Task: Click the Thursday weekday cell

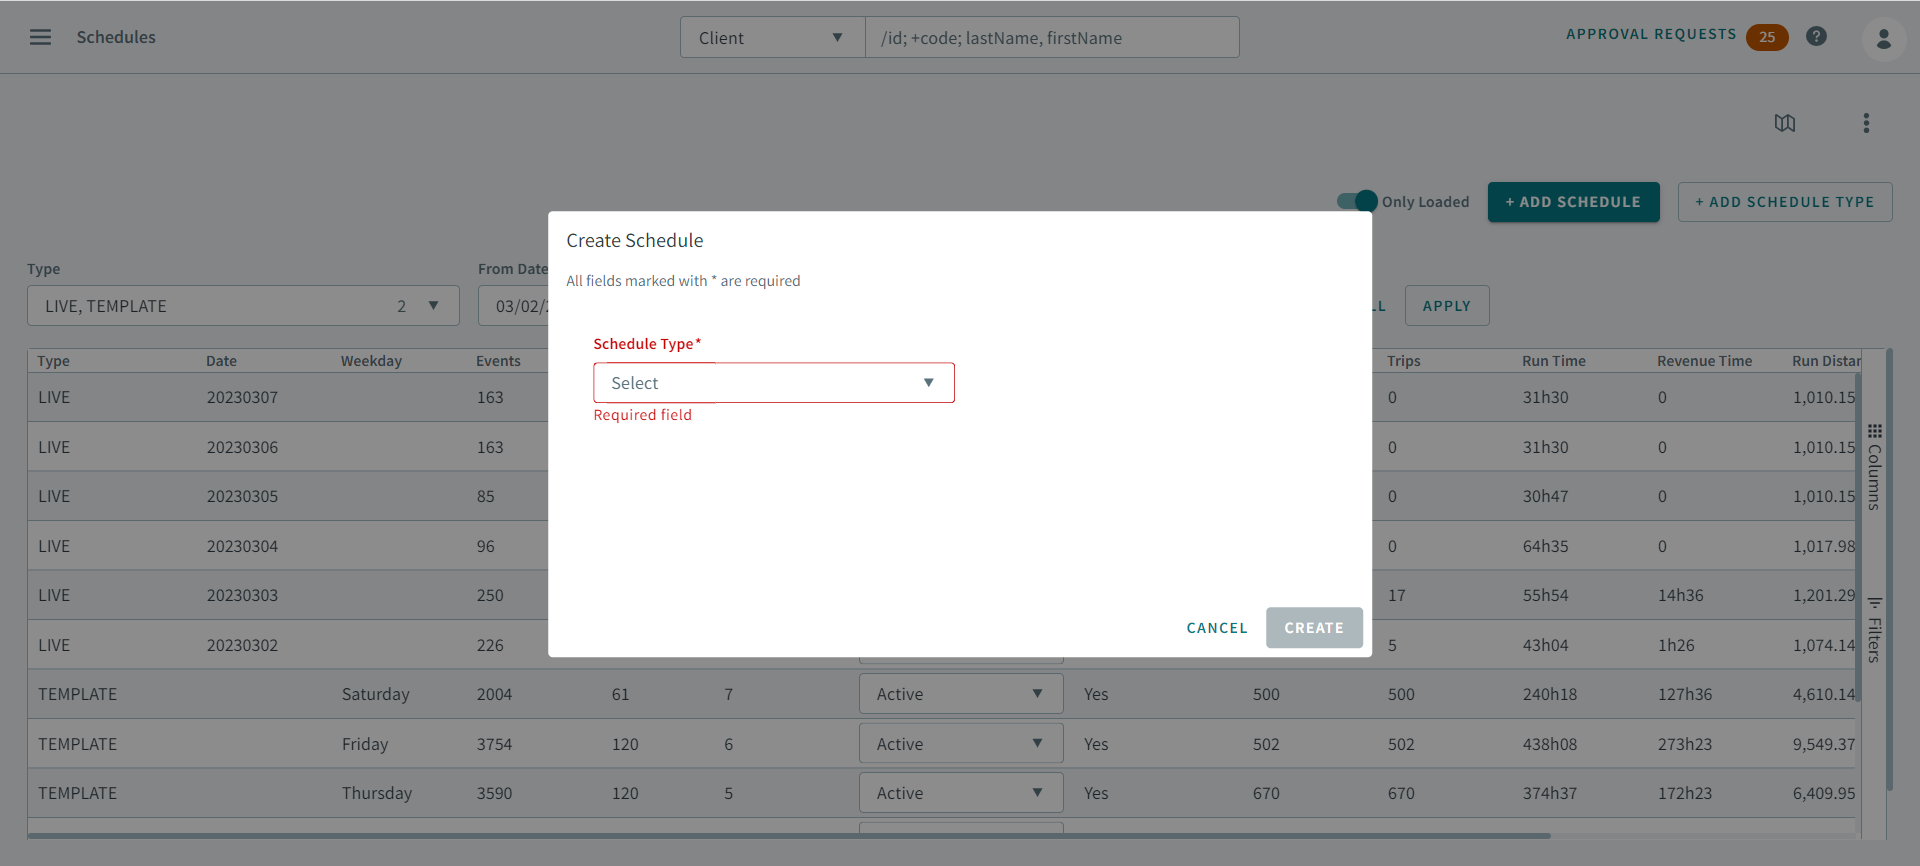Action: click(x=377, y=793)
